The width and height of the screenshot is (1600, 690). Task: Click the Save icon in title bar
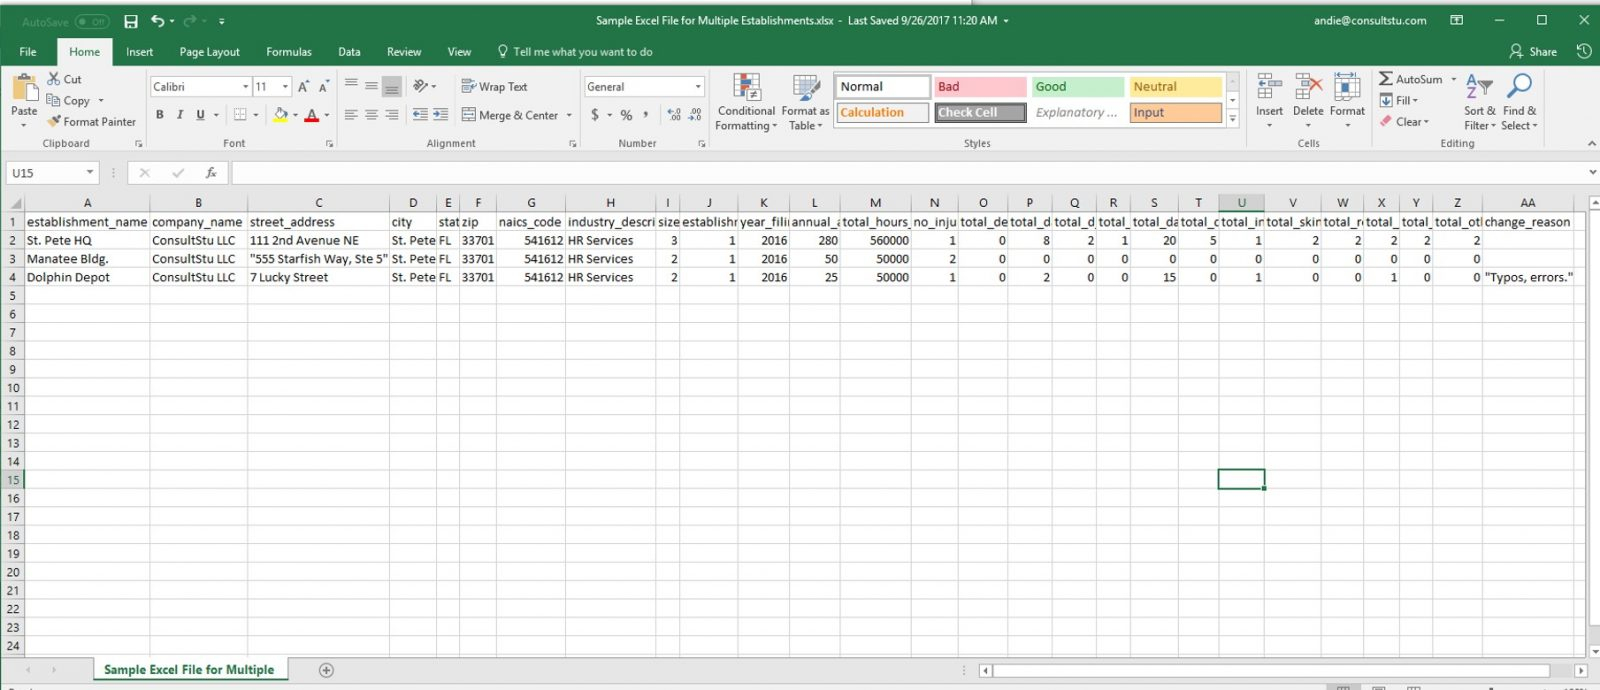click(x=131, y=21)
